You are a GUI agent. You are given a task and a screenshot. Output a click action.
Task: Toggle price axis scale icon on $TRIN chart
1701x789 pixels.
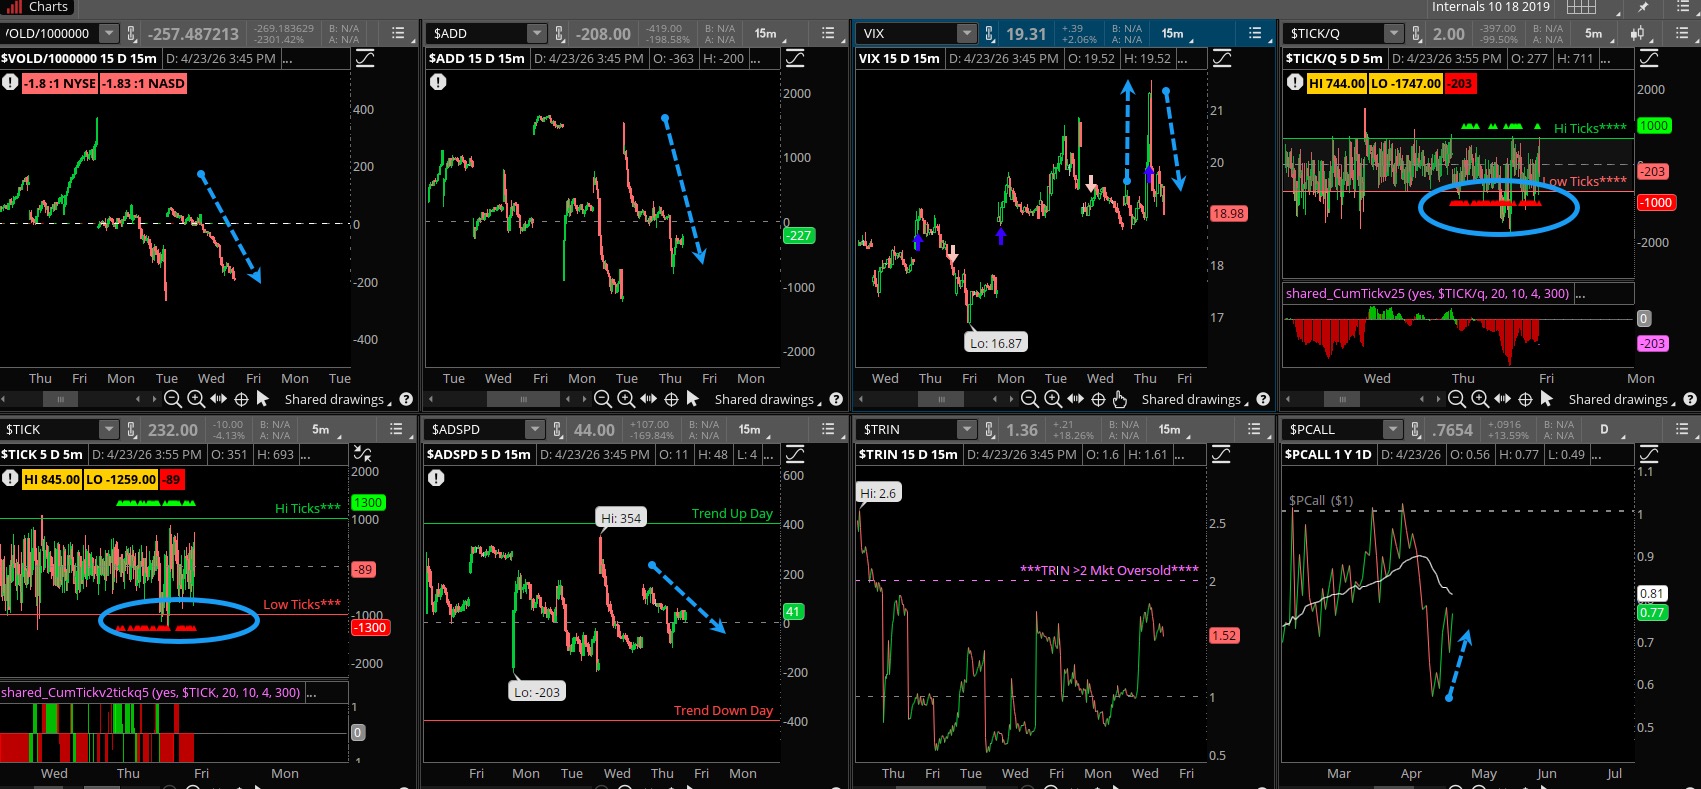click(1221, 455)
